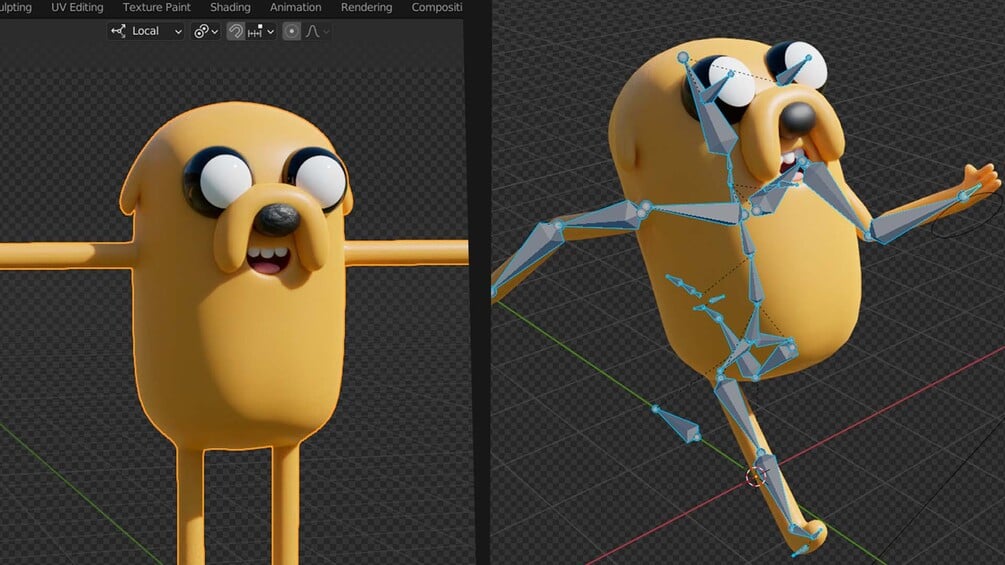Open the Sculpting workspace tab
The image size is (1005, 565).
tap(16, 8)
